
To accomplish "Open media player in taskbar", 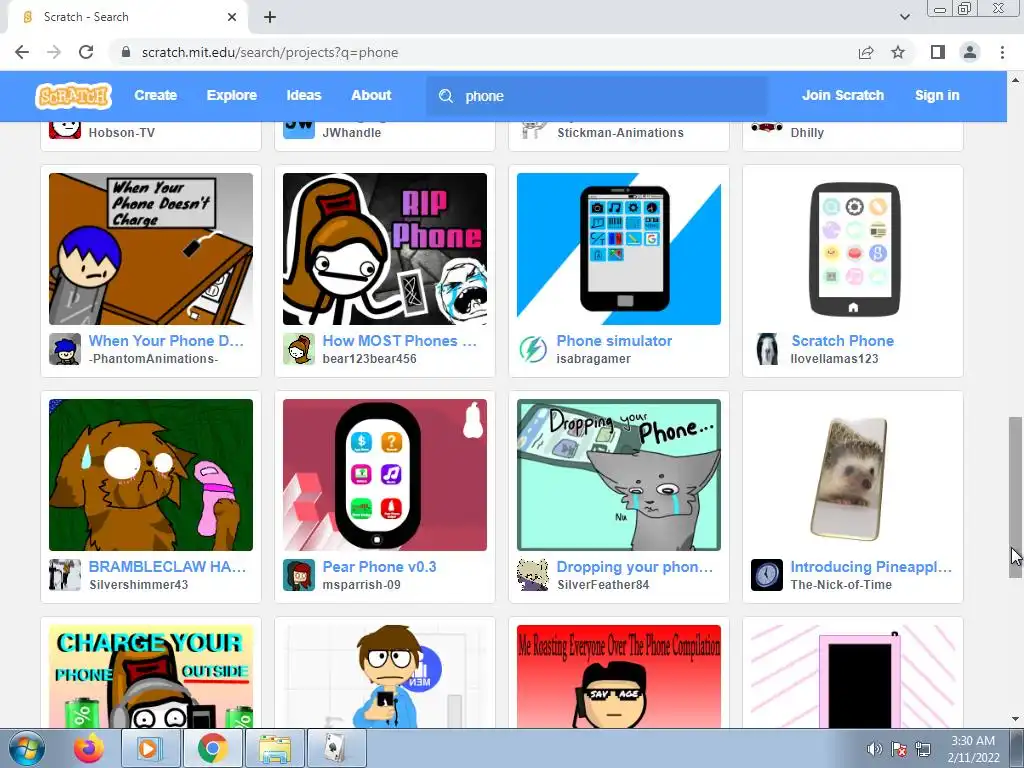I will 151,748.
